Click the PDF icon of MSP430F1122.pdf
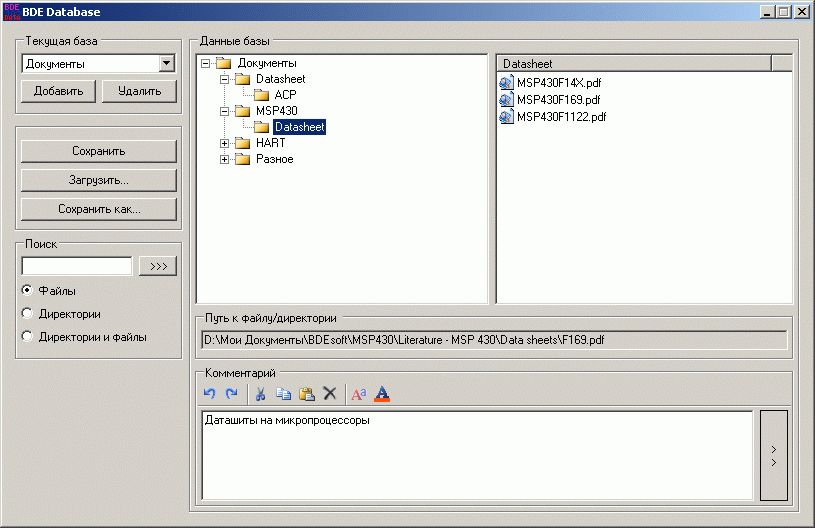The image size is (815, 528). coord(506,117)
